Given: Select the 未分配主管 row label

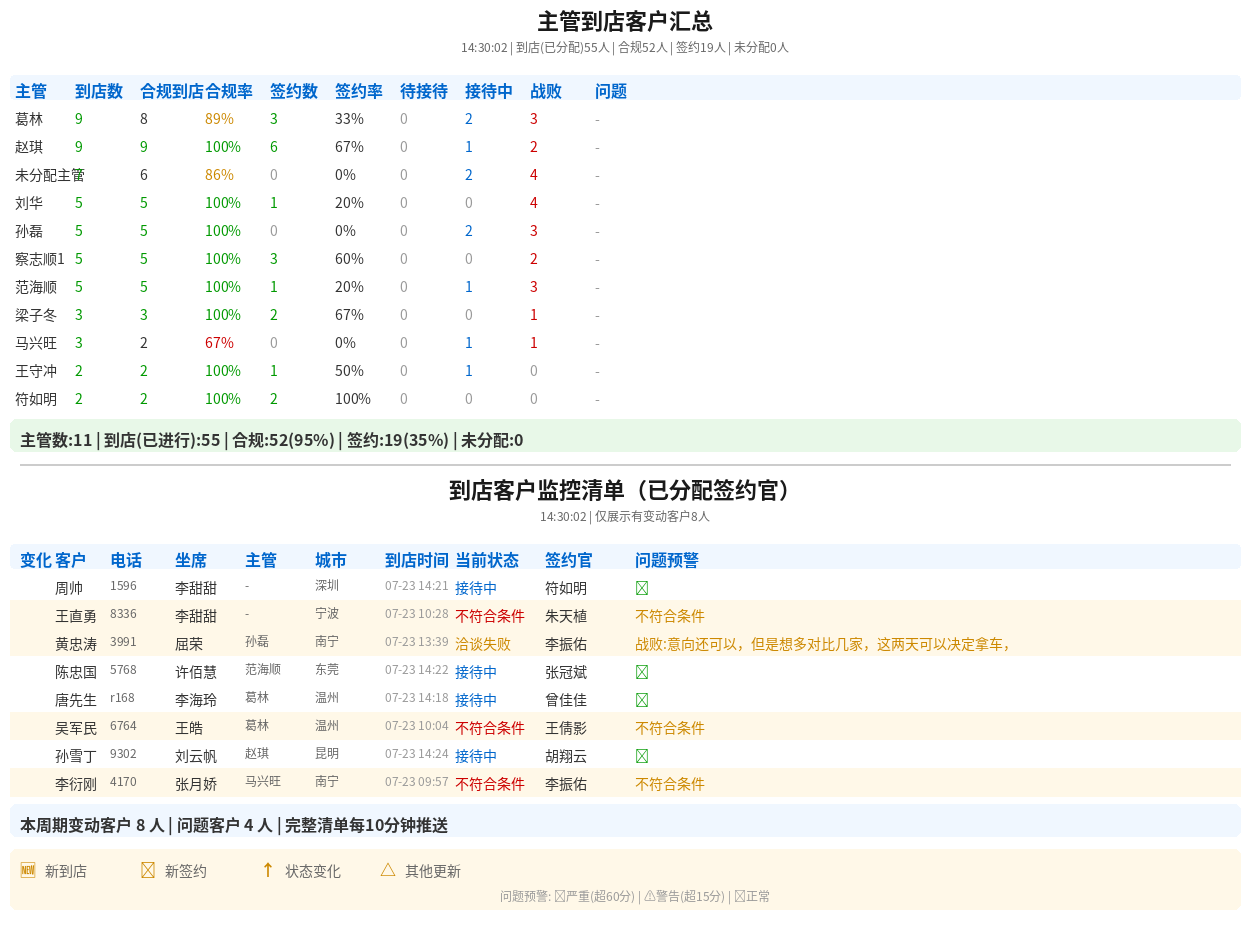Looking at the screenshot, I should pyautogui.click(x=50, y=175).
